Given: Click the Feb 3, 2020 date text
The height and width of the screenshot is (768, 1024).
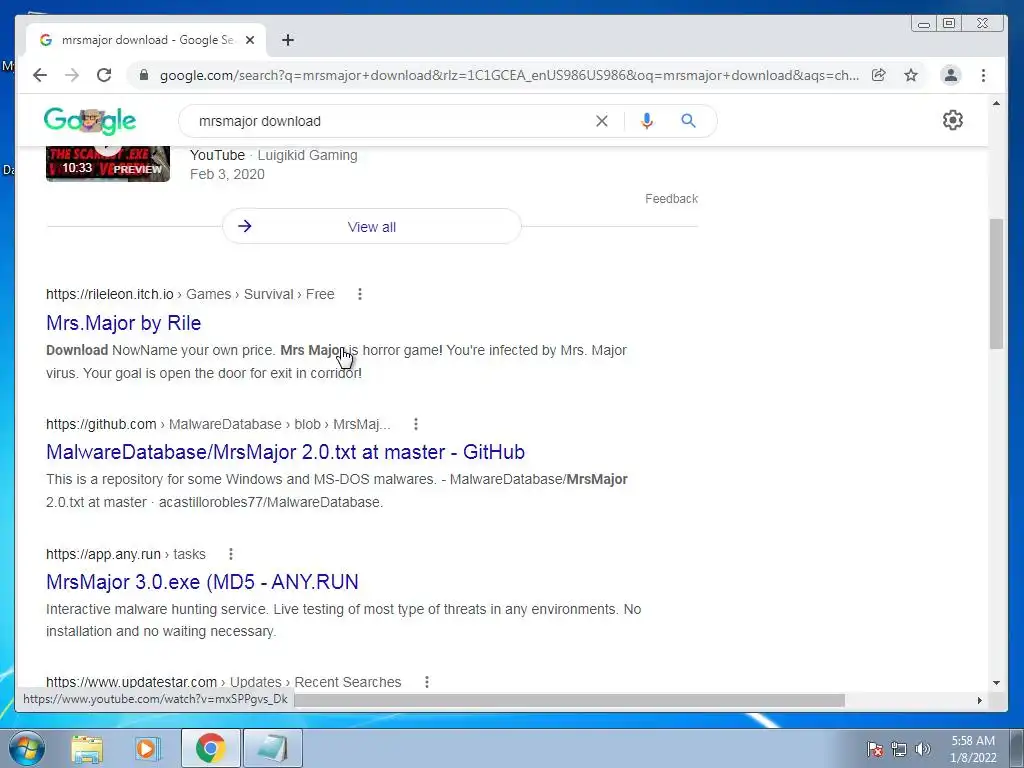Looking at the screenshot, I should (227, 174).
